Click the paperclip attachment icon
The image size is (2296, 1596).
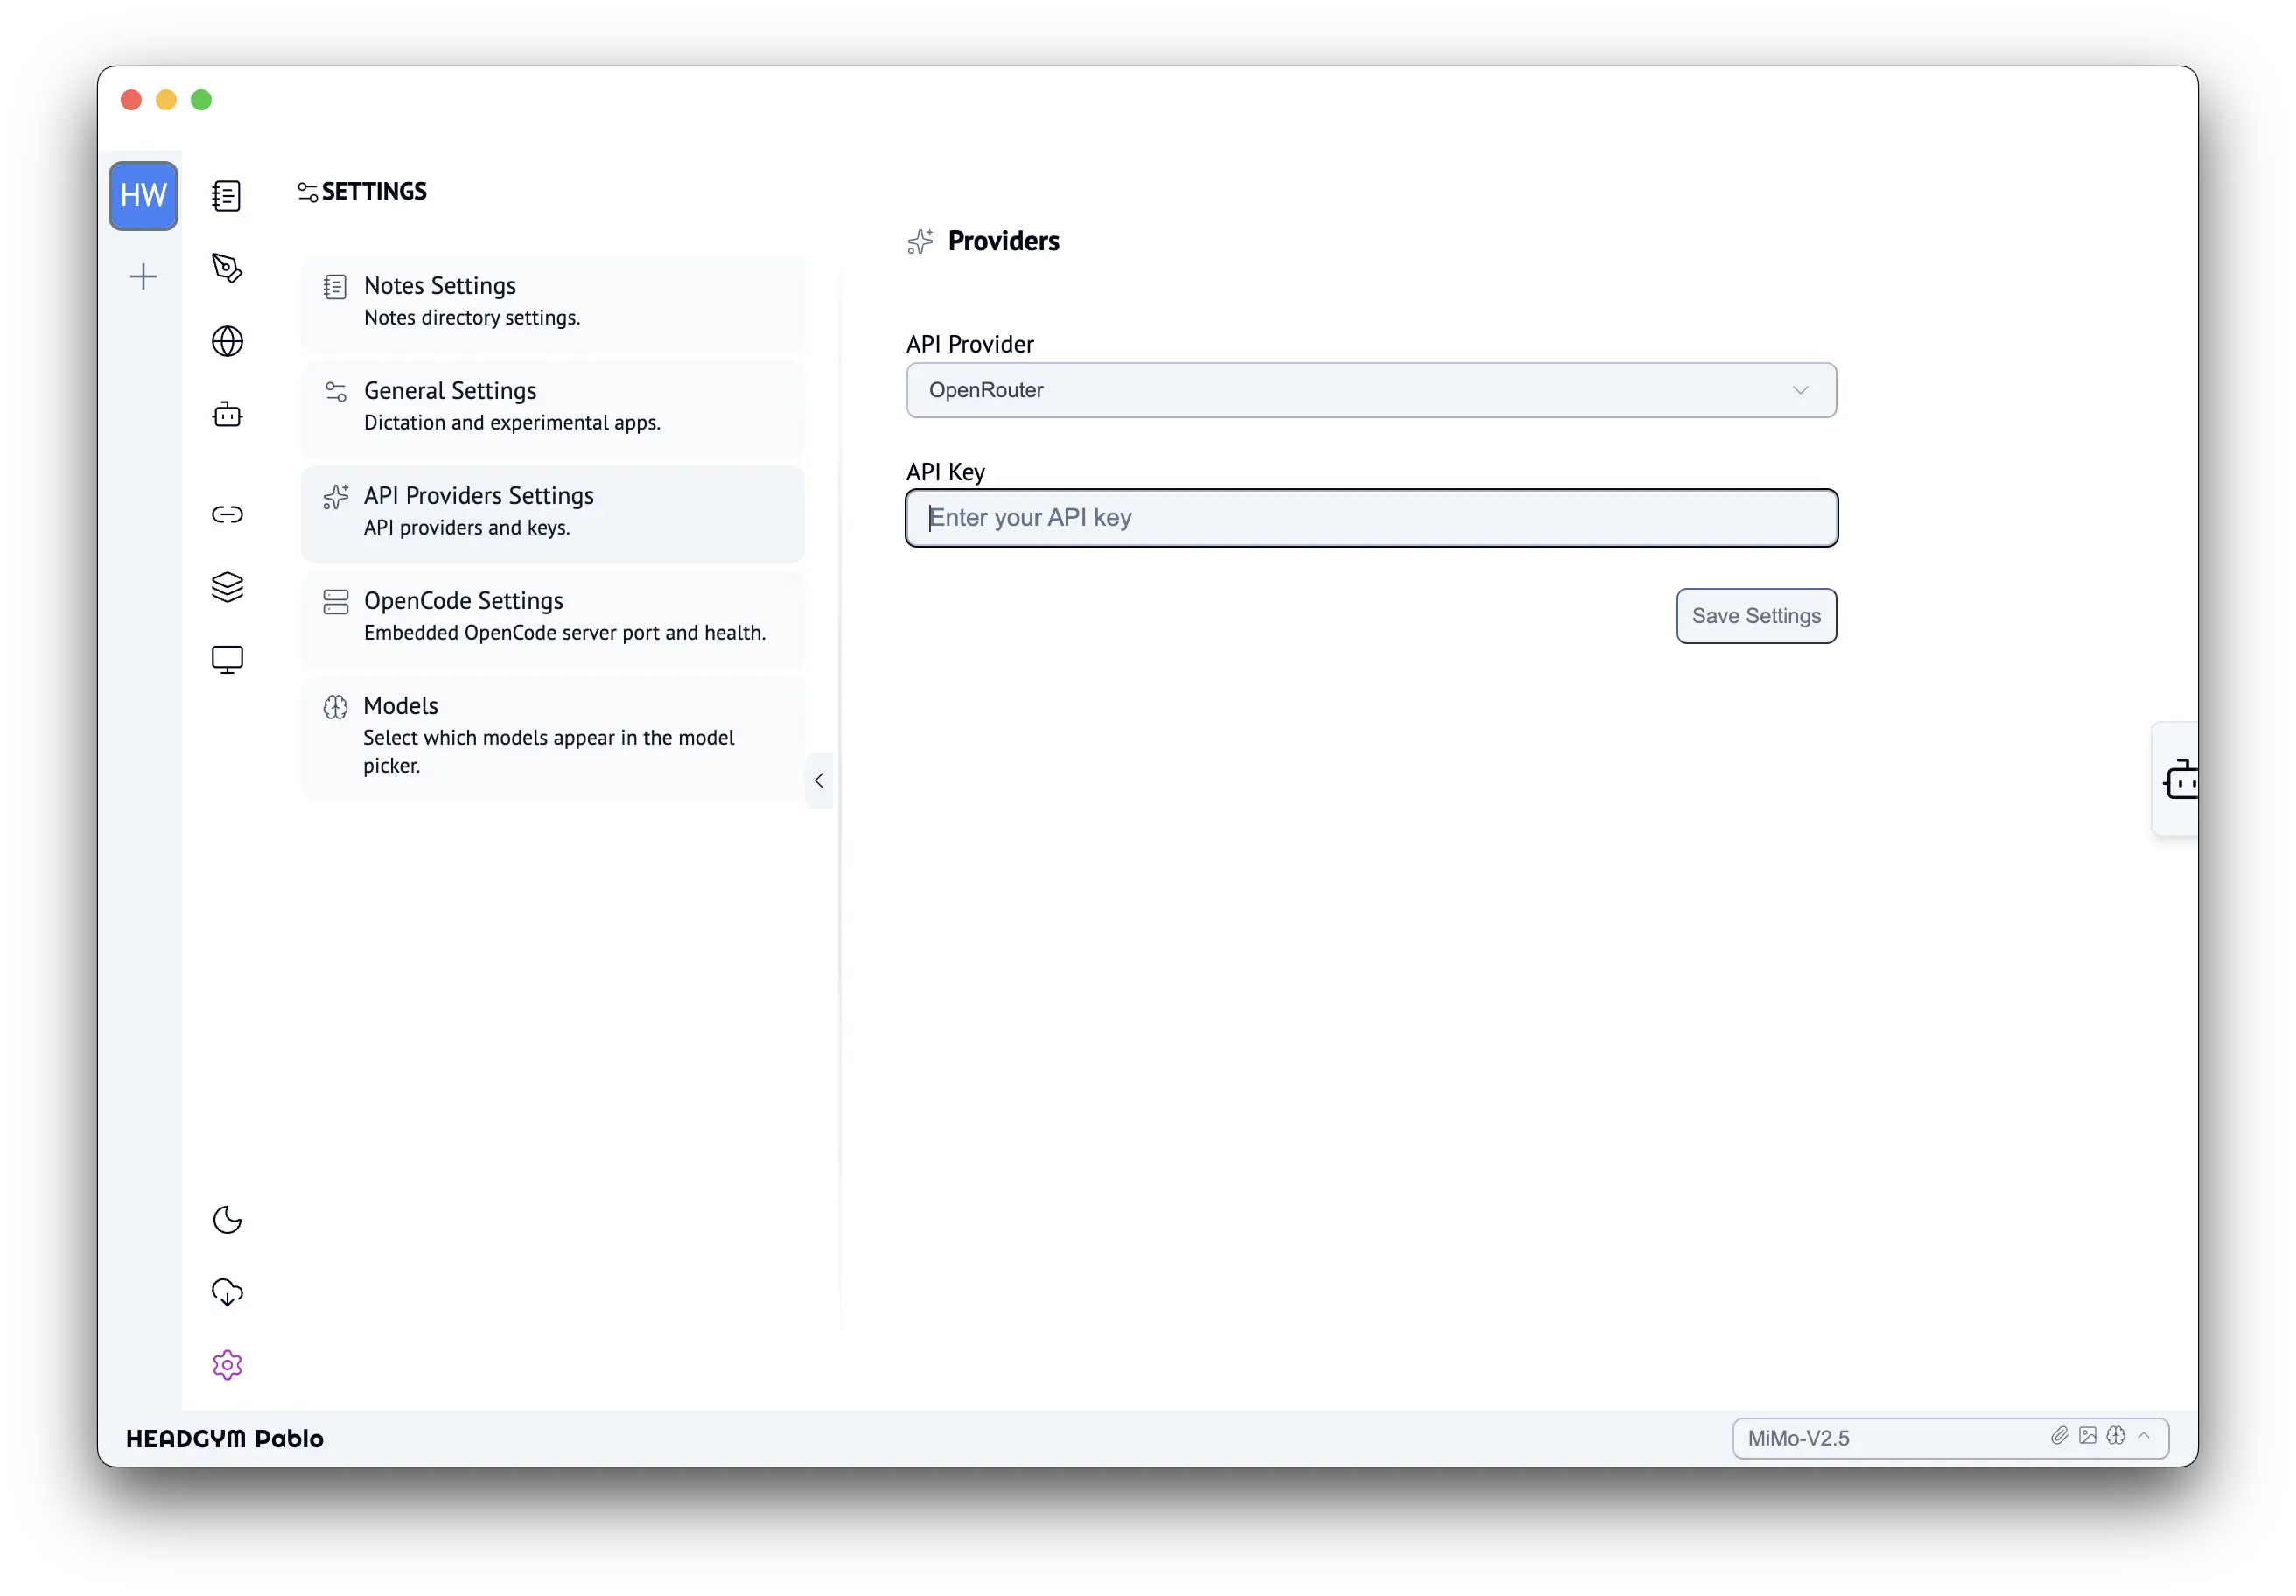click(2059, 1436)
